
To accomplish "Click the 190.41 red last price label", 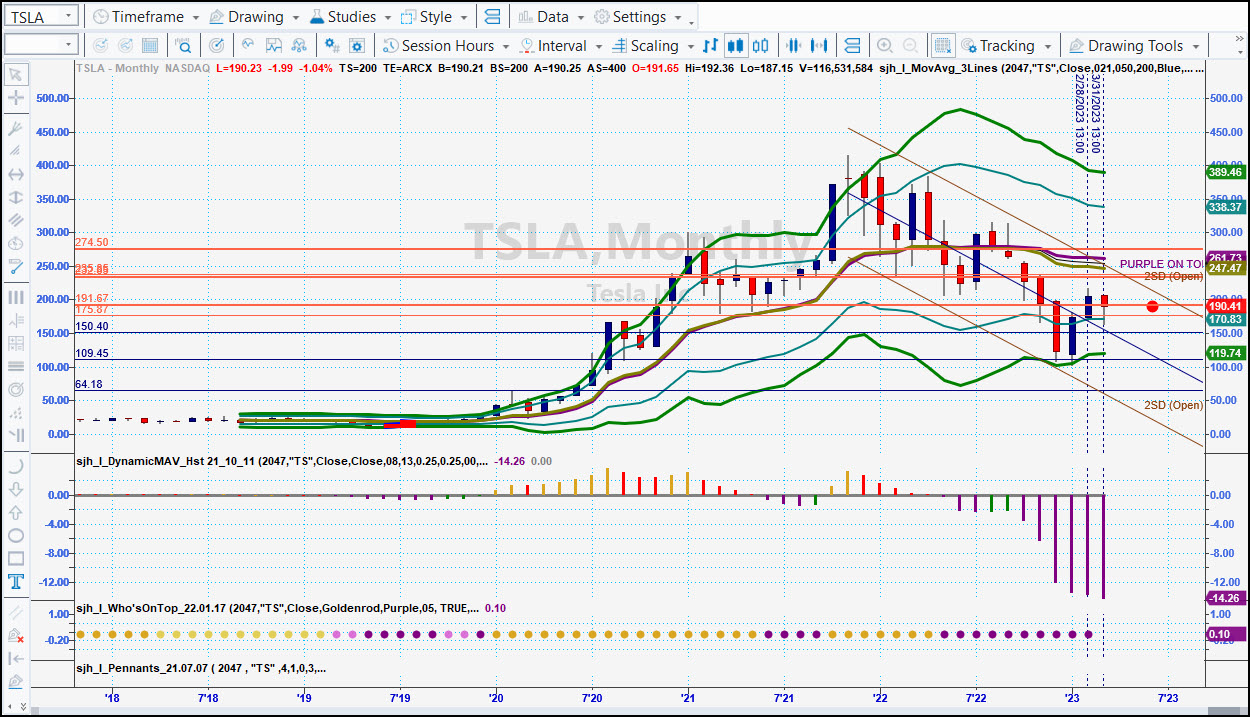I will tap(1224, 306).
